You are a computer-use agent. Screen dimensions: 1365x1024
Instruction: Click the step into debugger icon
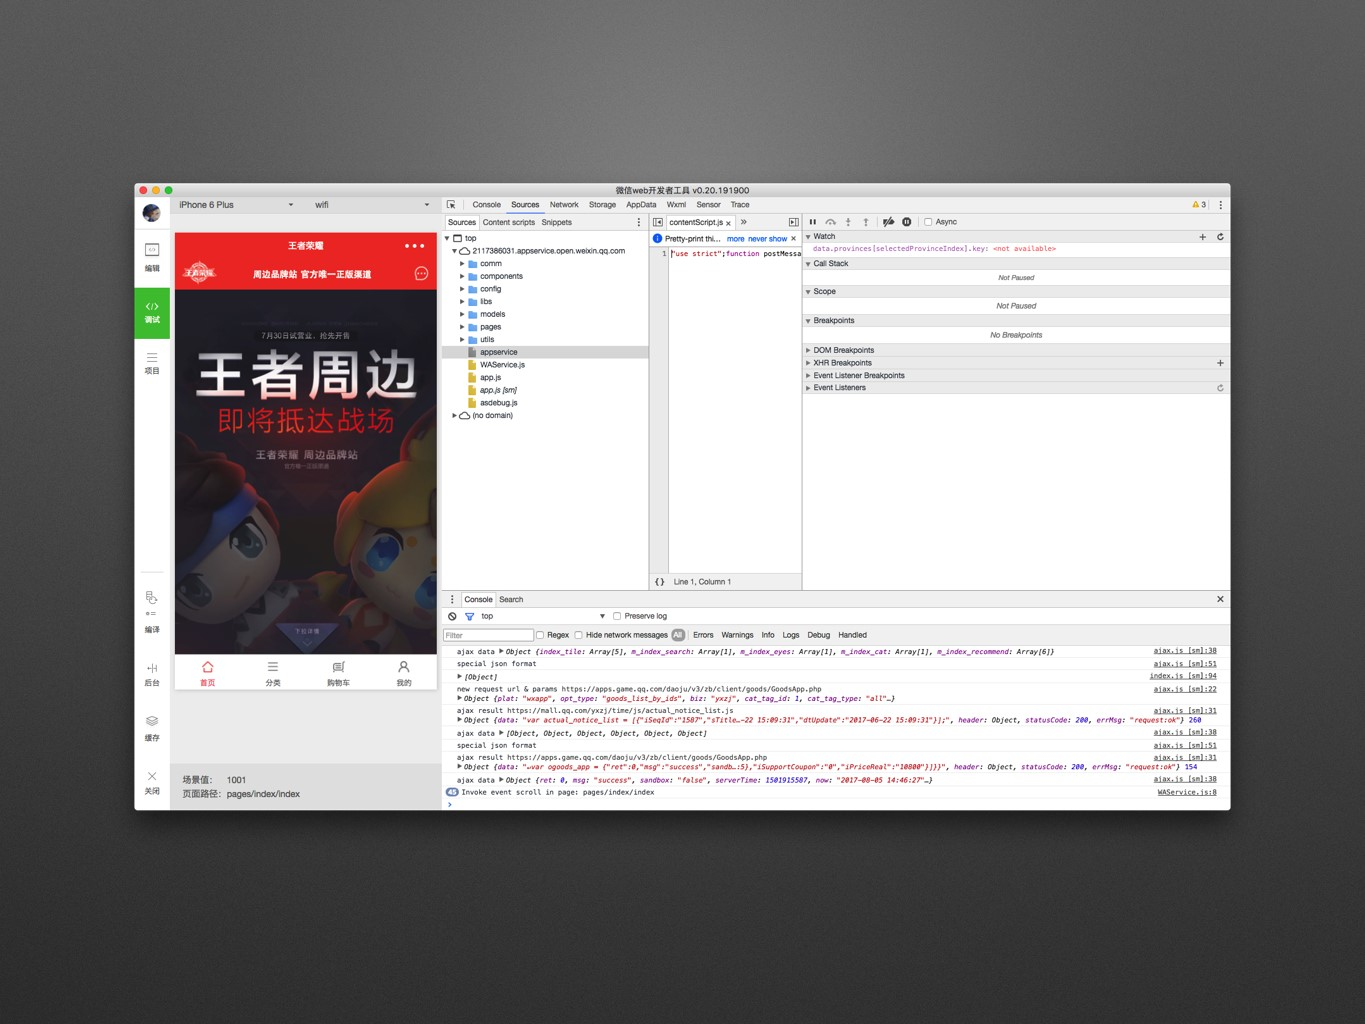coord(848,222)
